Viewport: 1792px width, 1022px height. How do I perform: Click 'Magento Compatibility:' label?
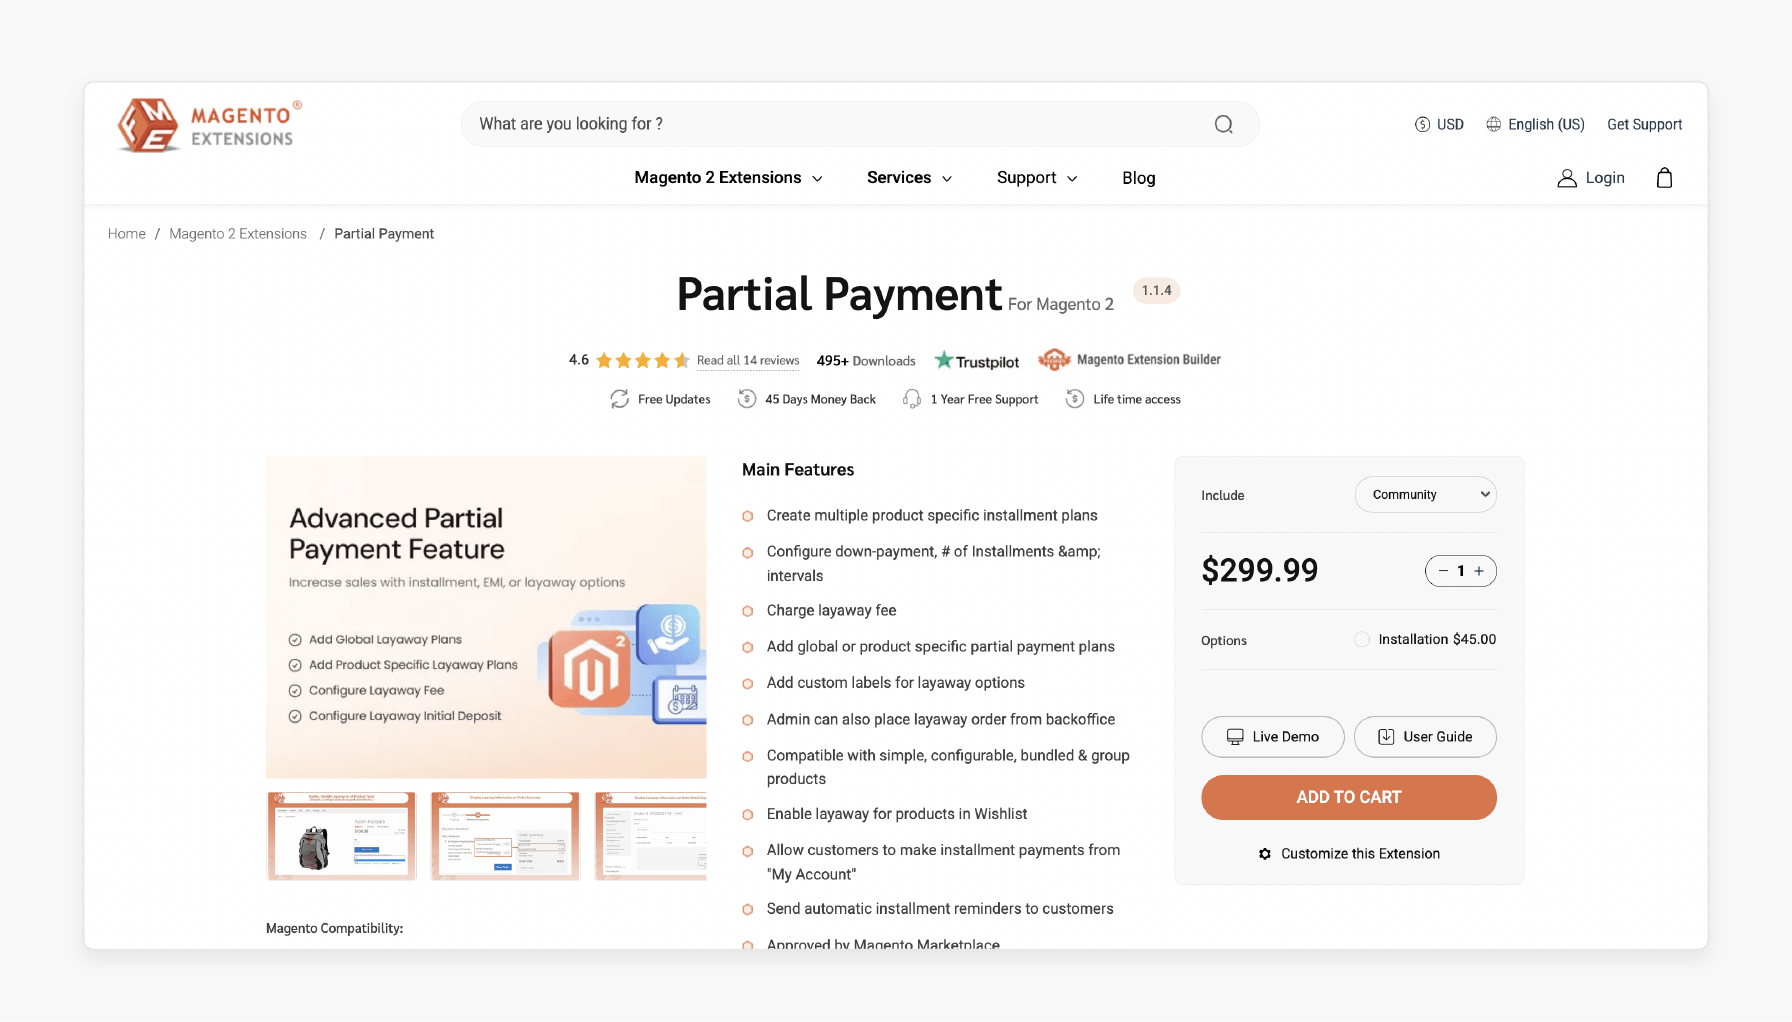coord(335,929)
